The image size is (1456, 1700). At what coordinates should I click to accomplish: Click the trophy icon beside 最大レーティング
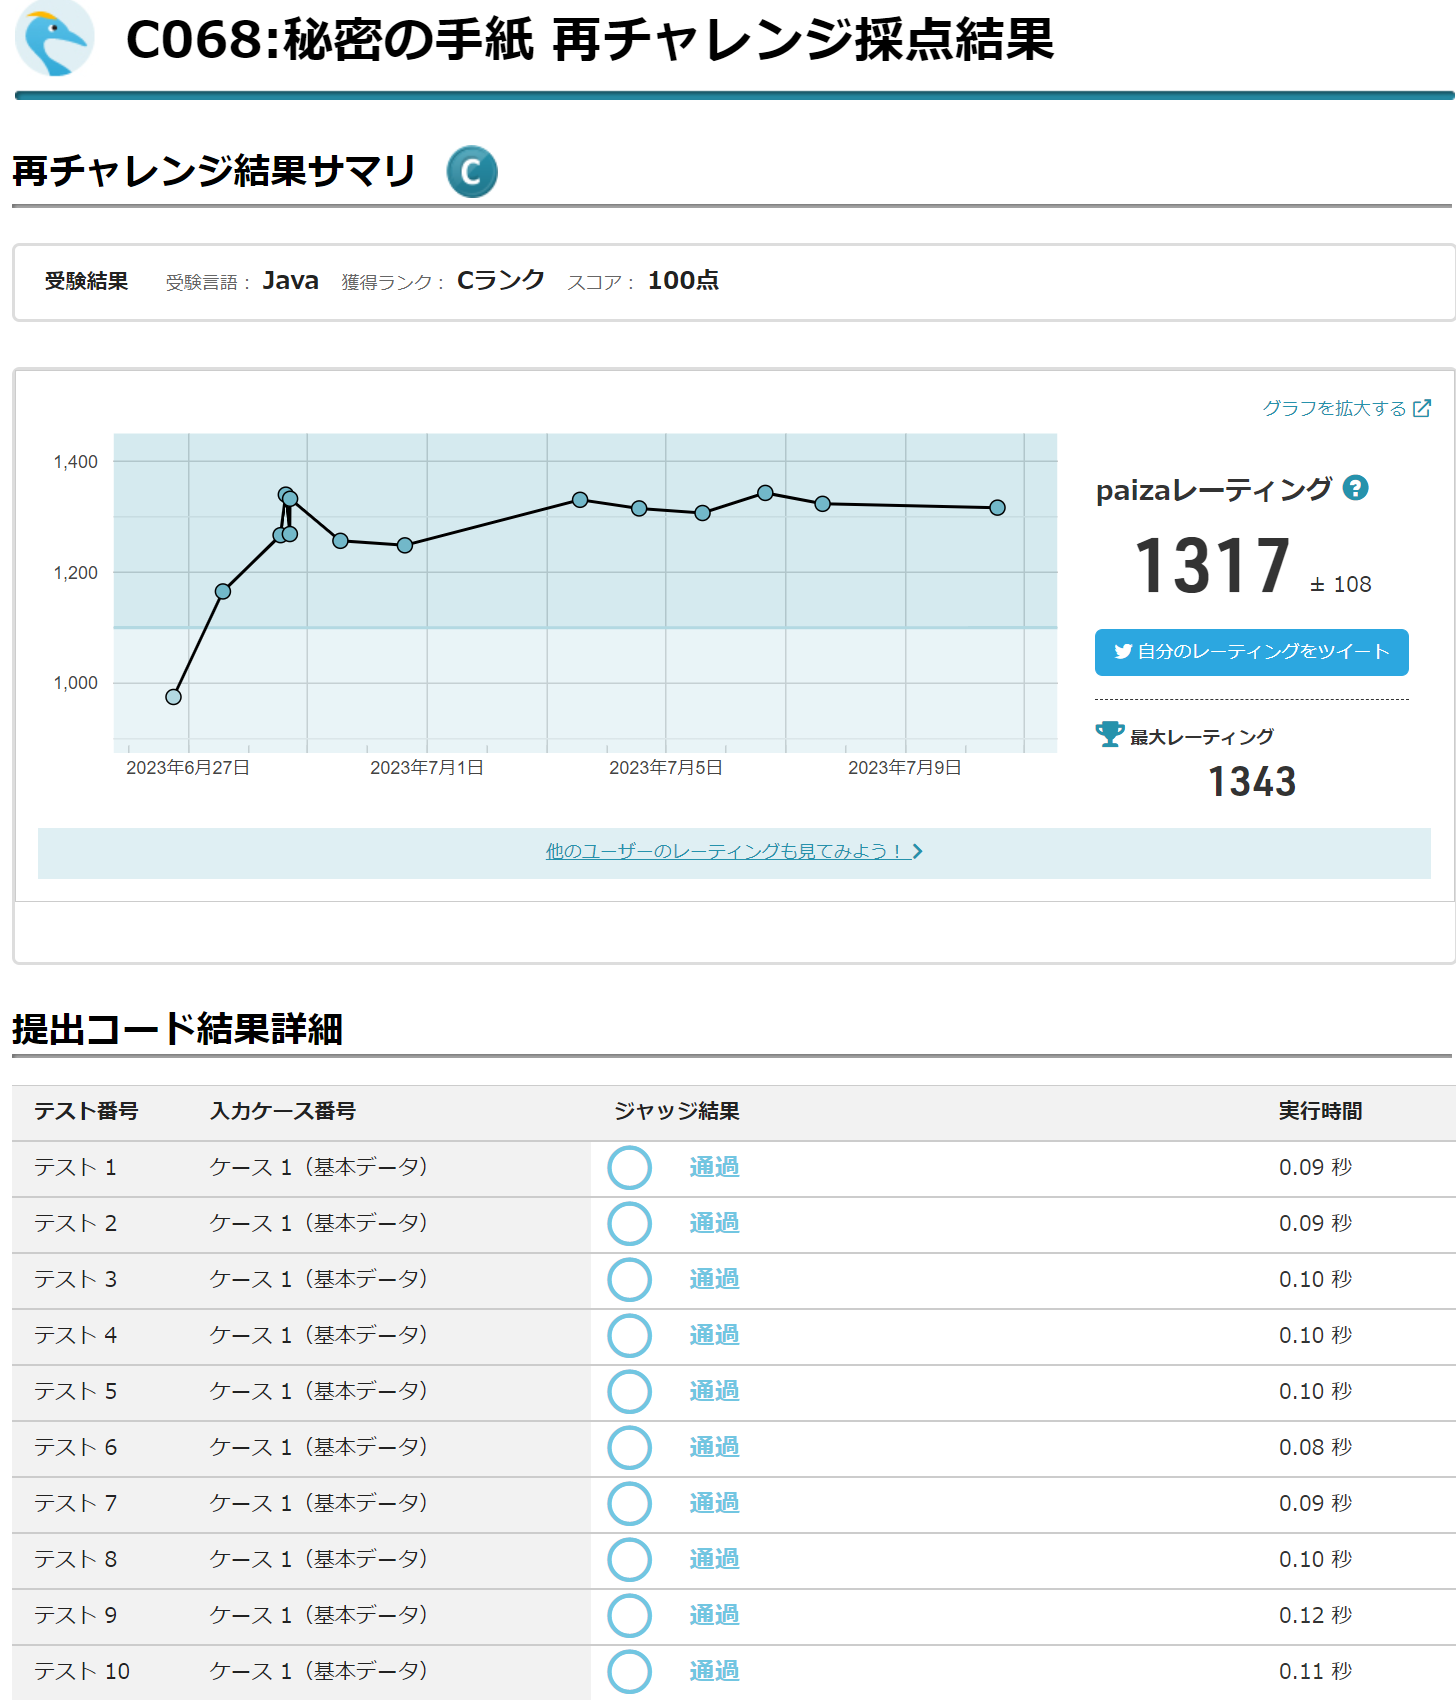click(1109, 735)
